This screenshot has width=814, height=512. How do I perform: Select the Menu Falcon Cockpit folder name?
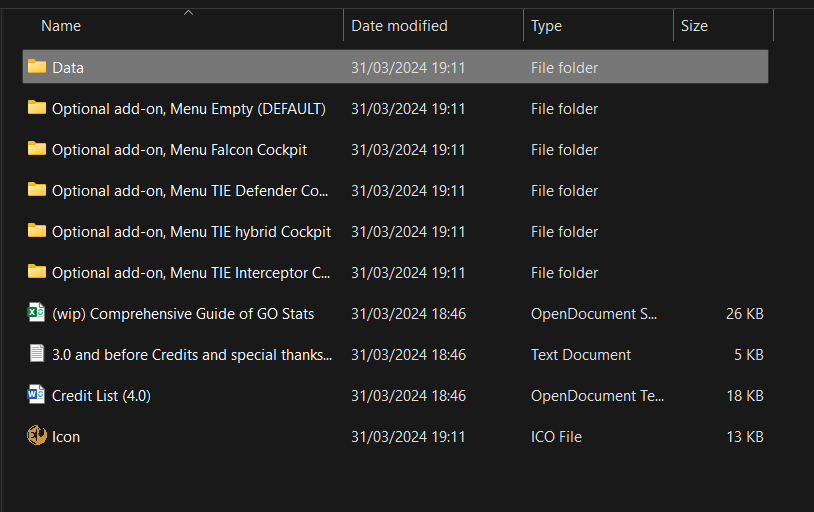179,150
